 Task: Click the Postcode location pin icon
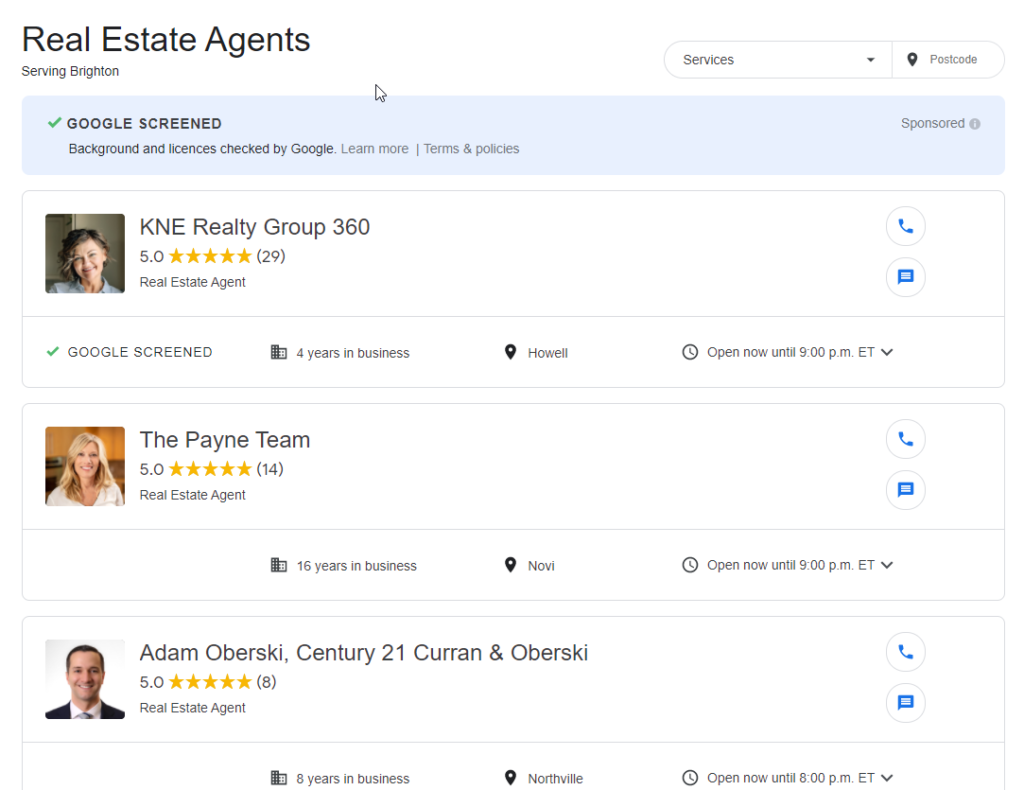pos(912,59)
